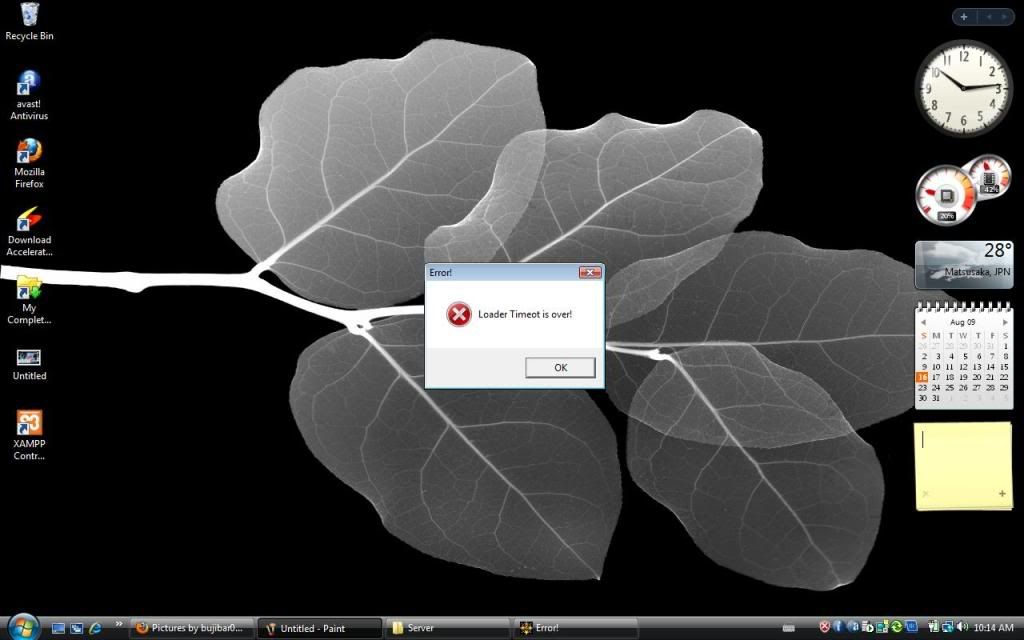Open the My Complete folder icon
The image size is (1024, 640).
[29, 288]
